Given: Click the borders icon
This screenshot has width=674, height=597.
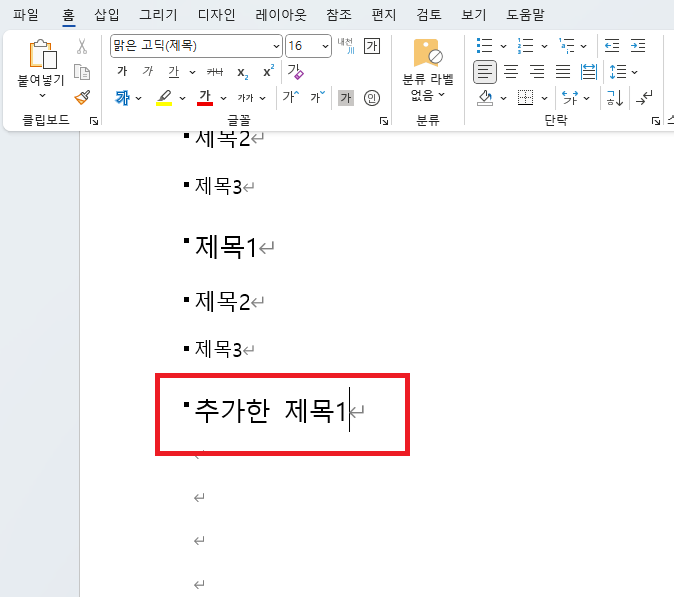Looking at the screenshot, I should tap(525, 98).
